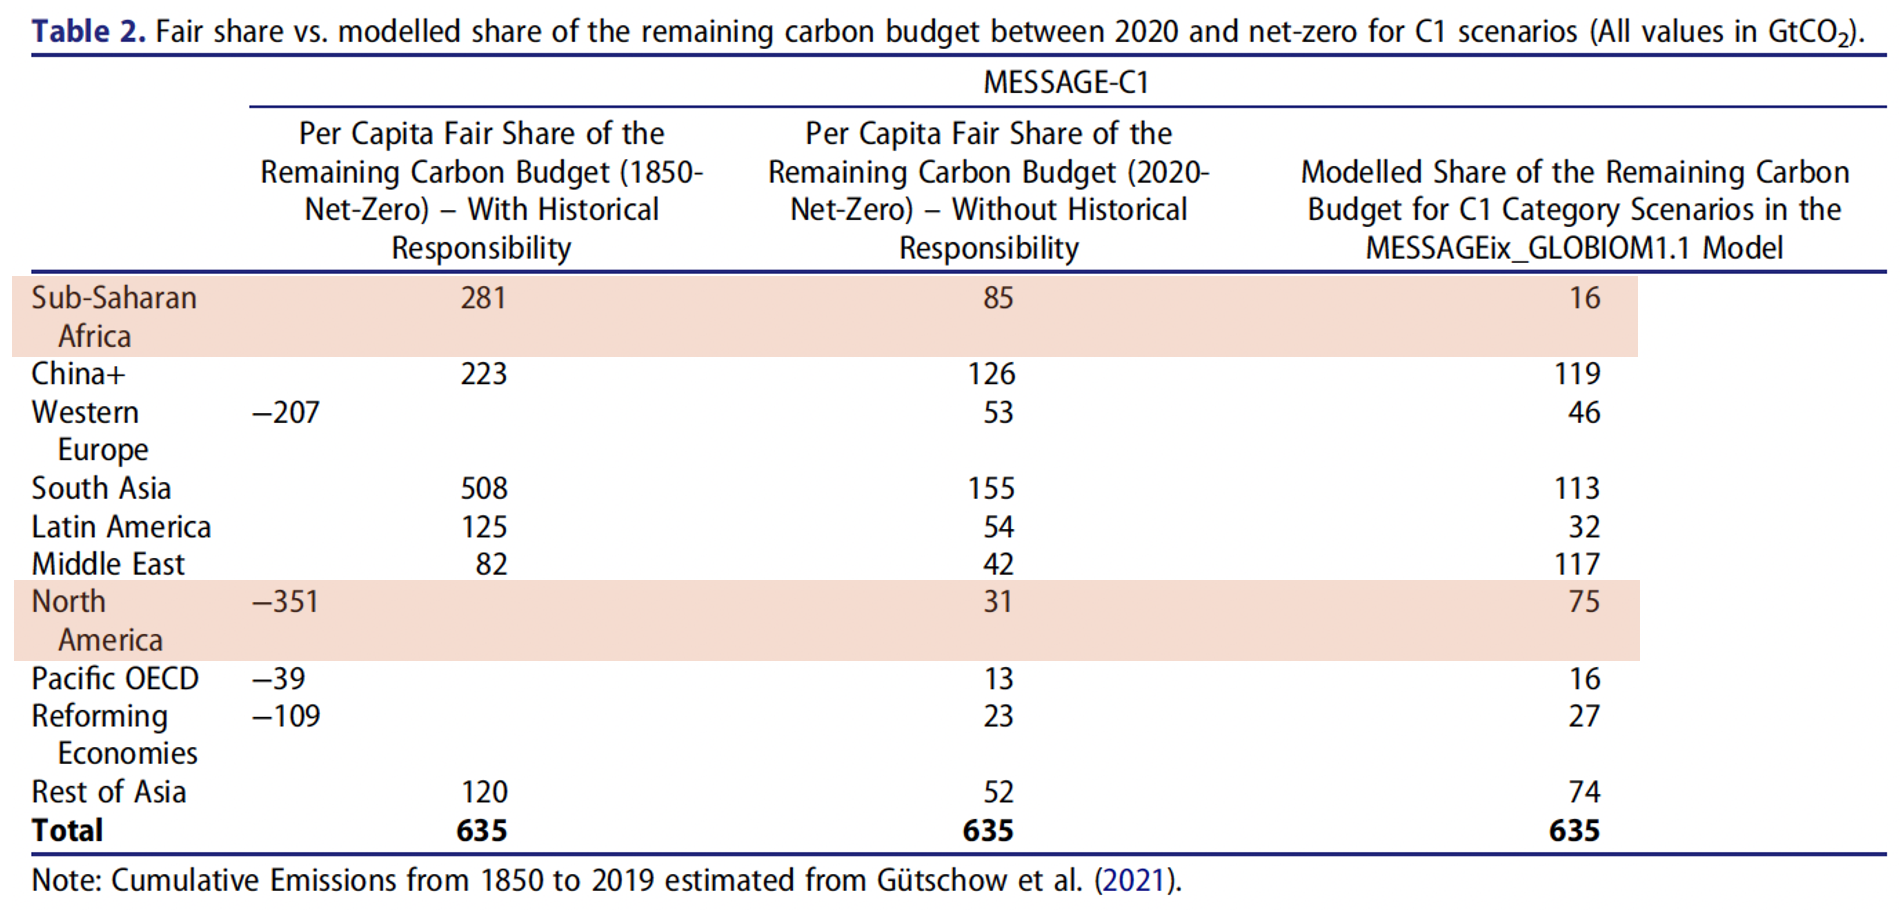Select North America's modelled value 75

coord(1583,602)
